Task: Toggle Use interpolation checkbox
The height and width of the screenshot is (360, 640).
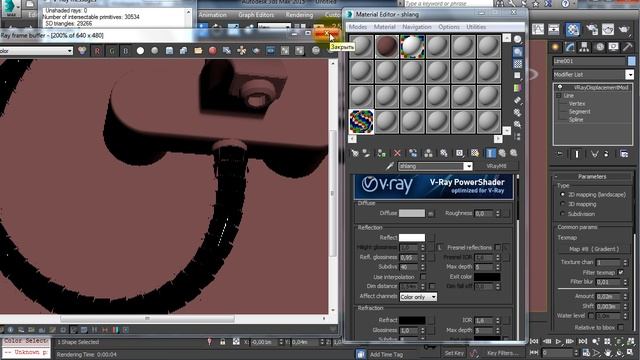Action: pos(423,277)
